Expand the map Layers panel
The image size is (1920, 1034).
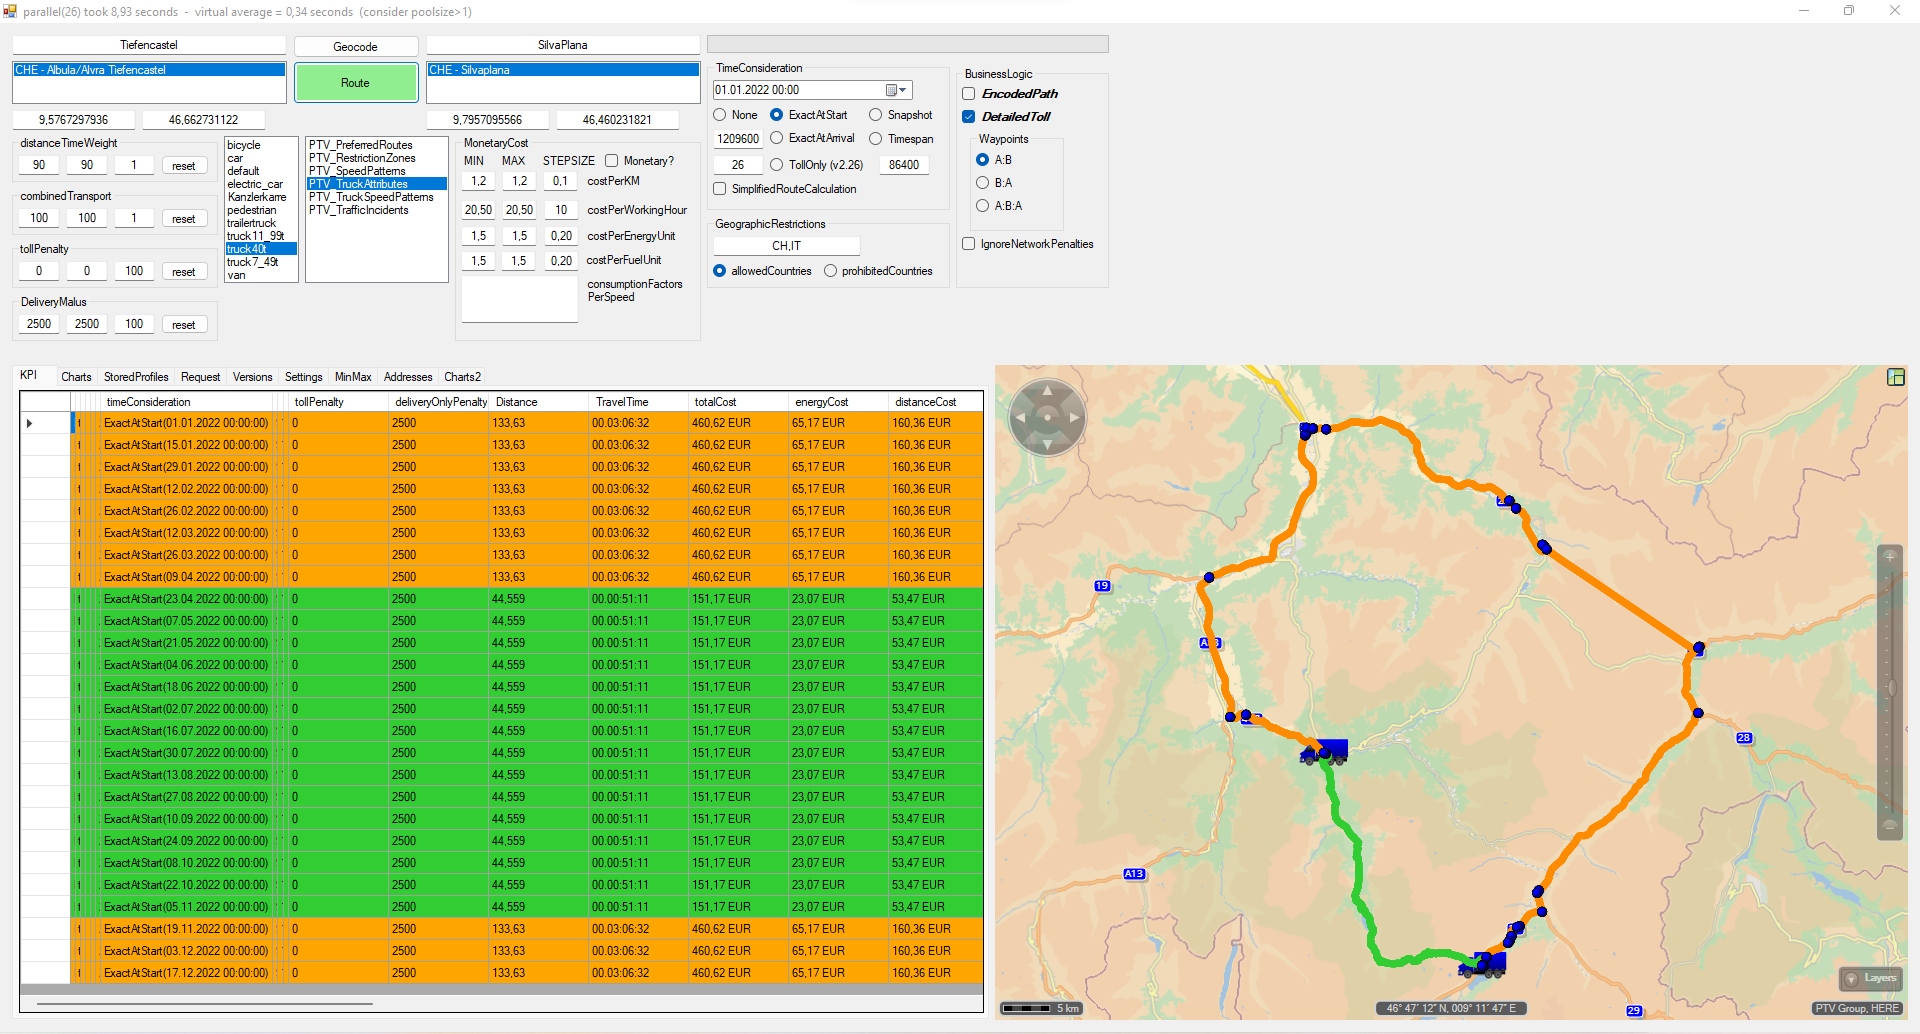[x=1870, y=978]
